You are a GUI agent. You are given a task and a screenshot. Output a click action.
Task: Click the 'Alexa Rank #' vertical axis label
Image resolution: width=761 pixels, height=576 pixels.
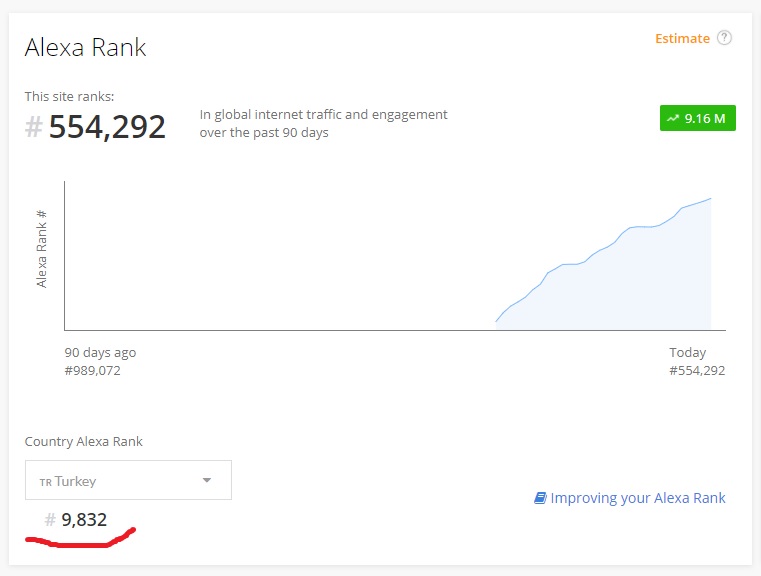point(42,248)
